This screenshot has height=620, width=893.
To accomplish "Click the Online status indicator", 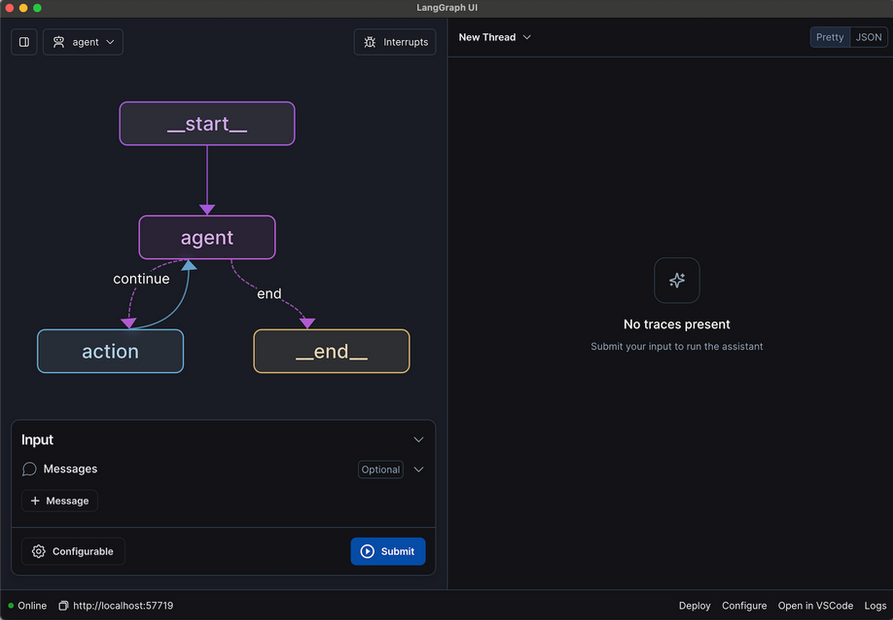I will [27, 606].
